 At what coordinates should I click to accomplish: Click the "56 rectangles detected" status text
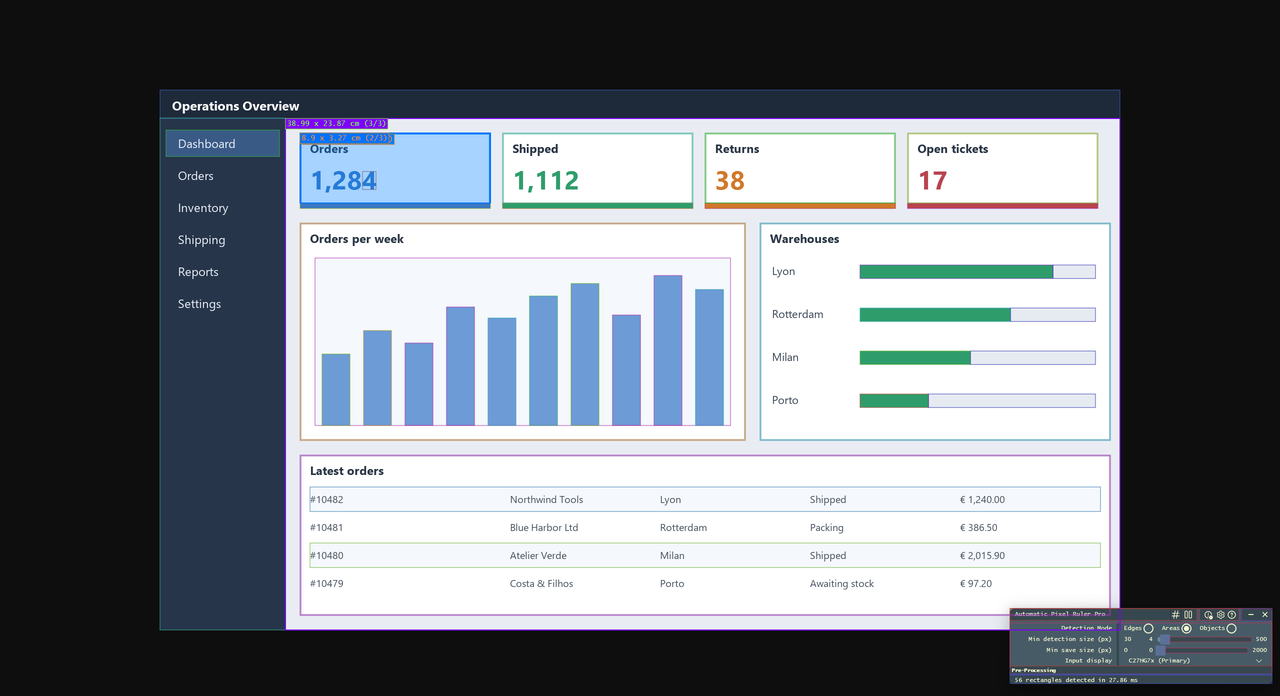[1076, 680]
